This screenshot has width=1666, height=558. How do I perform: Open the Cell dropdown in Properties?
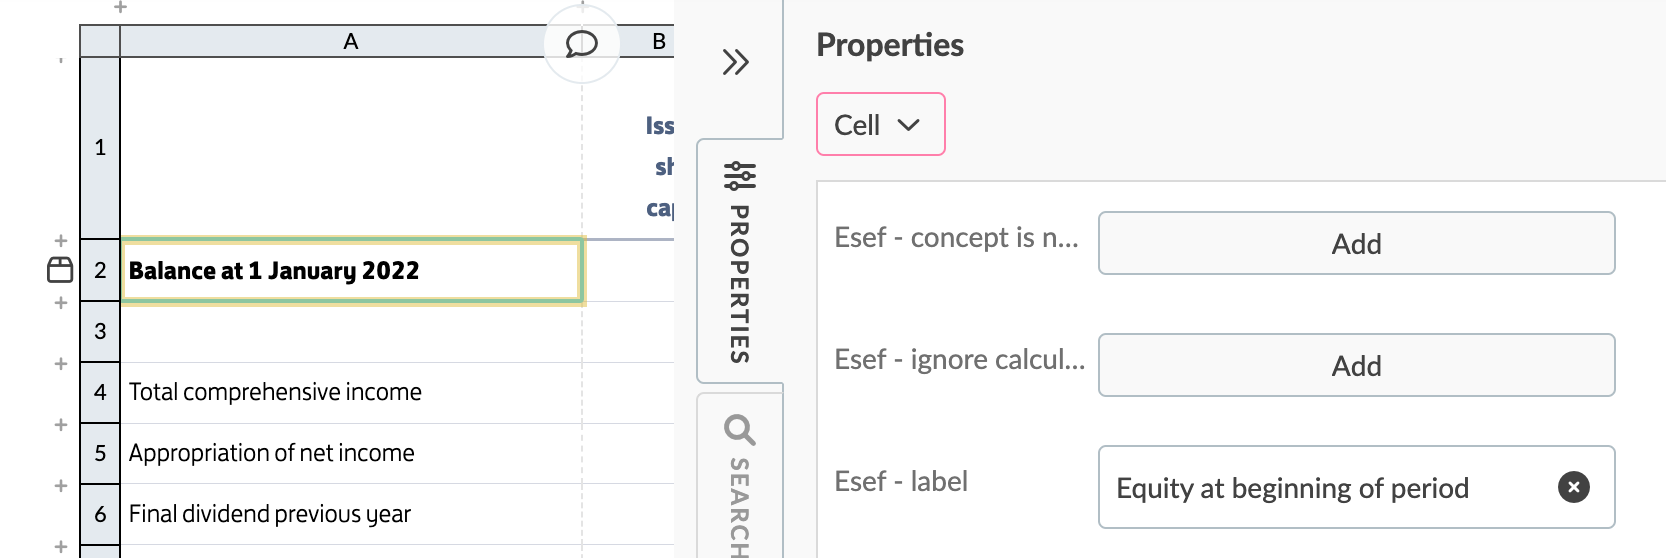(x=880, y=125)
